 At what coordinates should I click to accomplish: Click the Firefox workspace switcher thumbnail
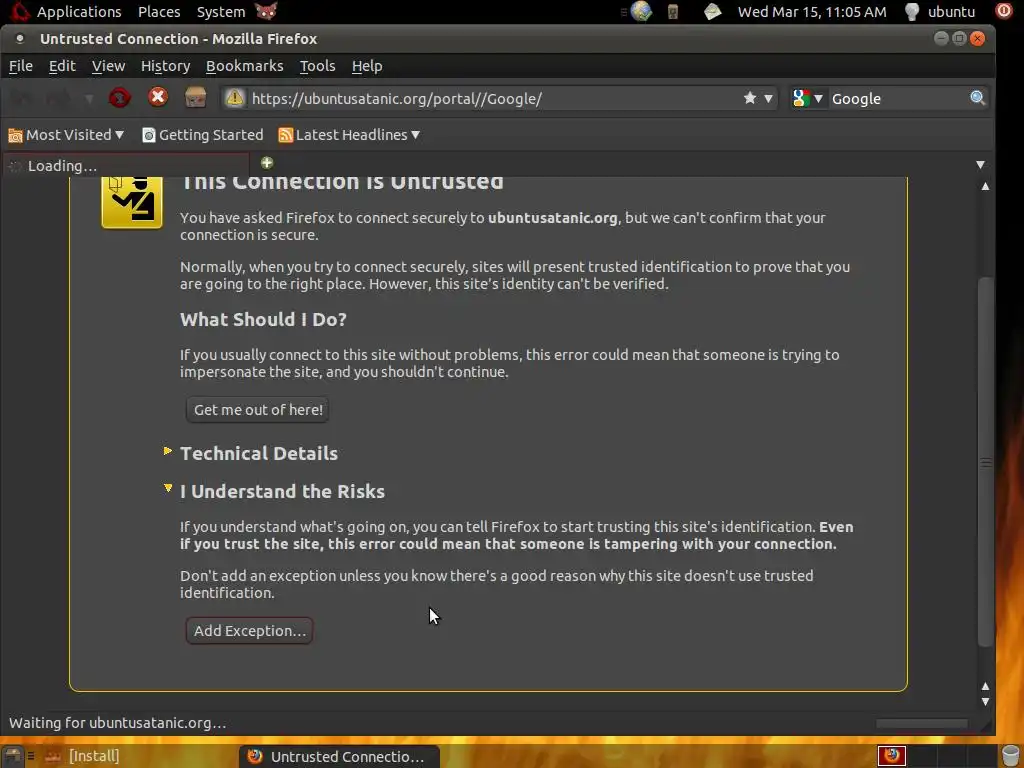[891, 756]
